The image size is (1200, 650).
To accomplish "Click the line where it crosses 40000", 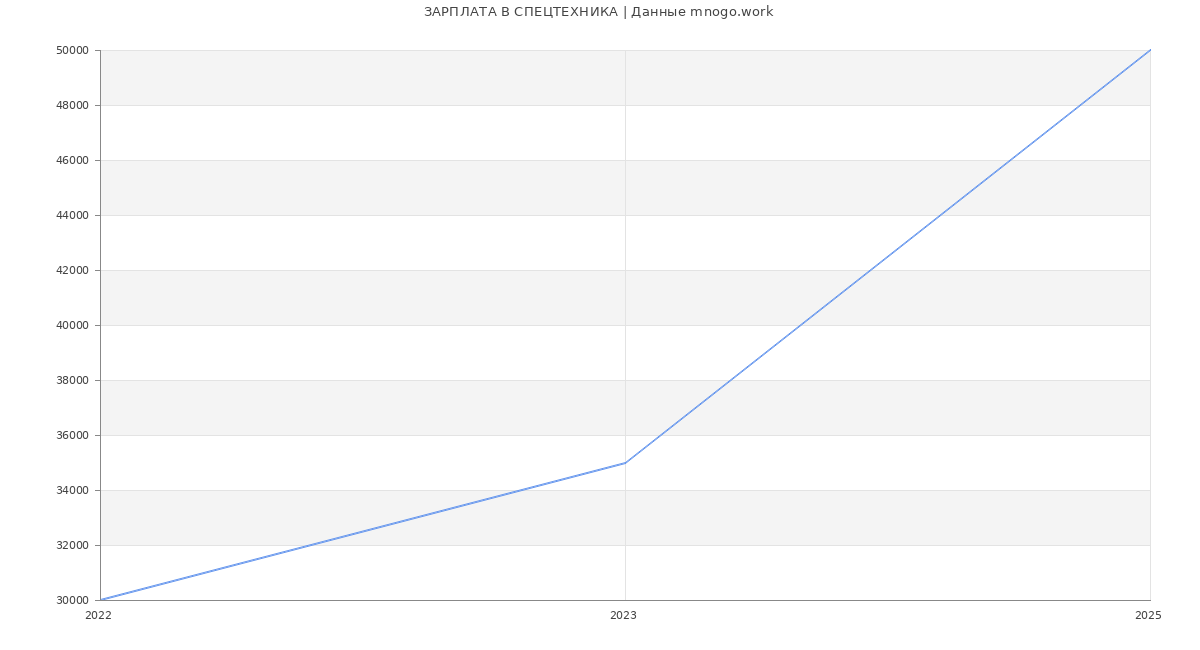I will [800, 325].
